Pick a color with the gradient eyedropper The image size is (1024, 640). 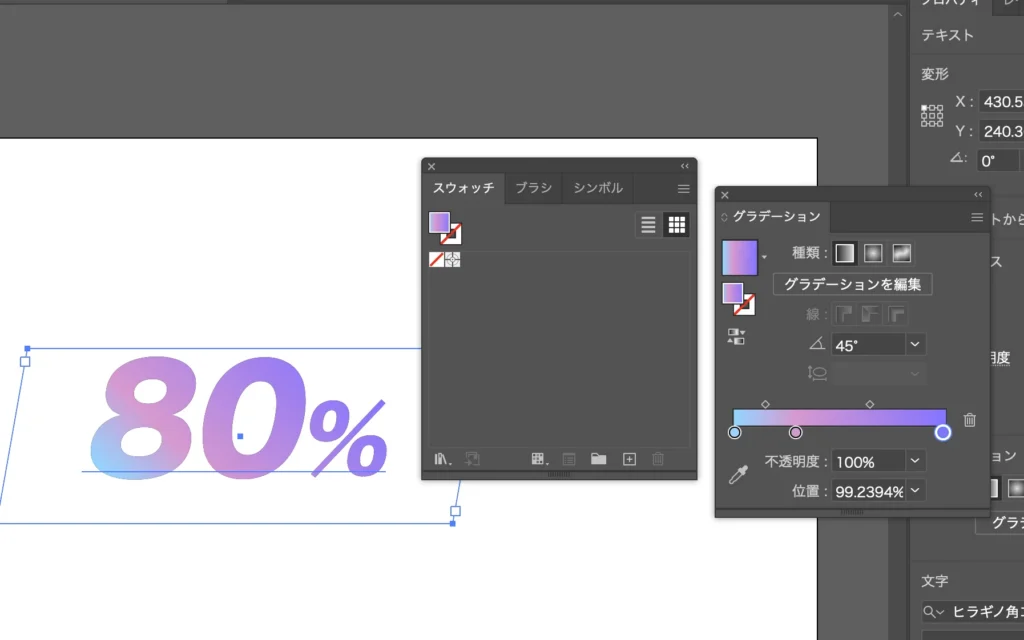click(738, 476)
